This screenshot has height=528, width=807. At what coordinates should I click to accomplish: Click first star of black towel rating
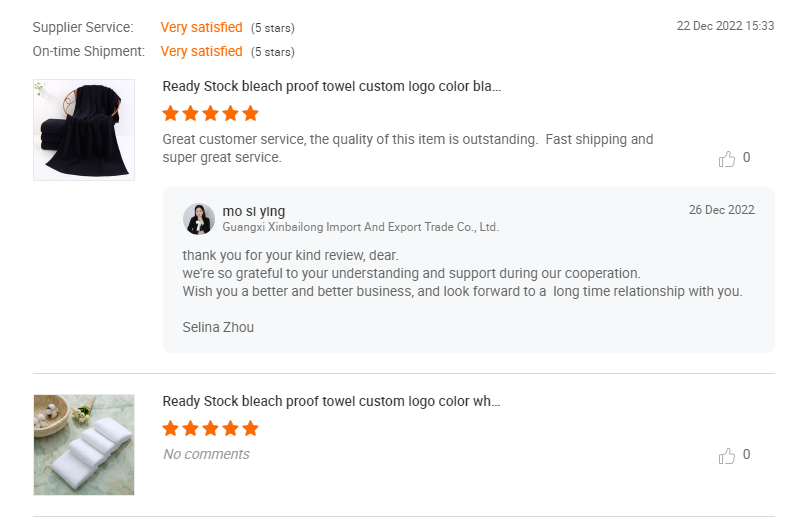click(x=171, y=114)
